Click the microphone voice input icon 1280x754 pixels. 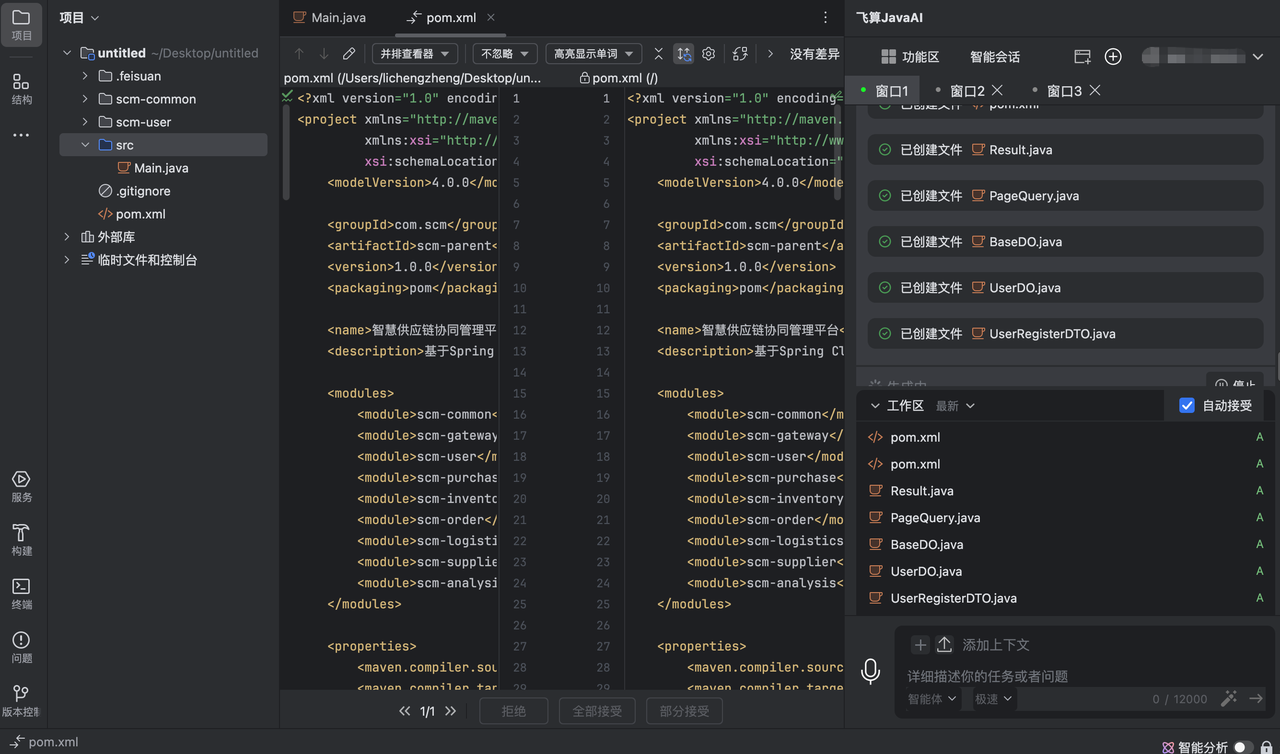871,671
